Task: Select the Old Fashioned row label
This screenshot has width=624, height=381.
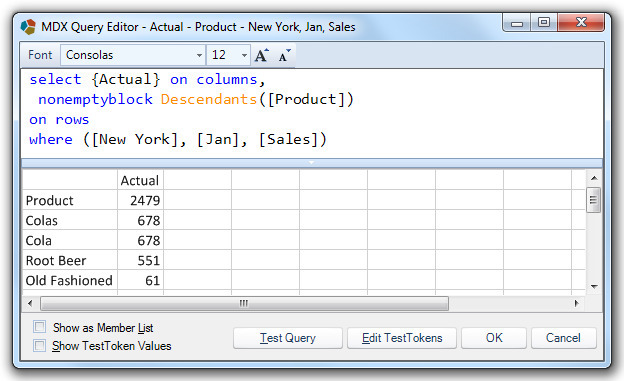Action: tap(69, 280)
